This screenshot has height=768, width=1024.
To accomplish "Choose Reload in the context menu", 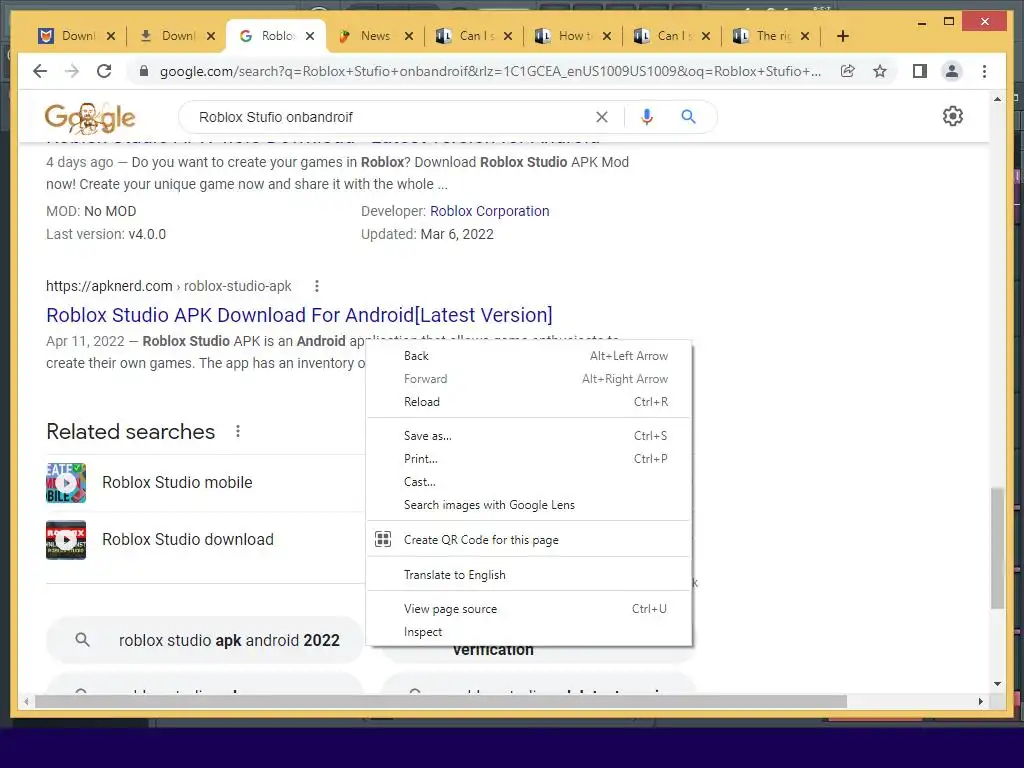I will pos(529,402).
